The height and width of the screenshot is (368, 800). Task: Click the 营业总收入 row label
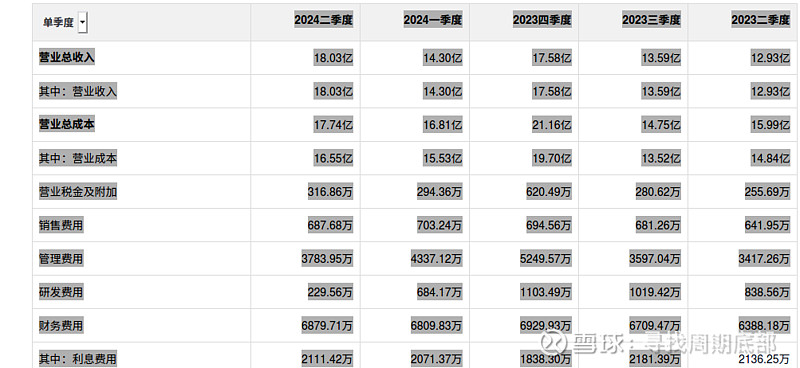click(67, 57)
